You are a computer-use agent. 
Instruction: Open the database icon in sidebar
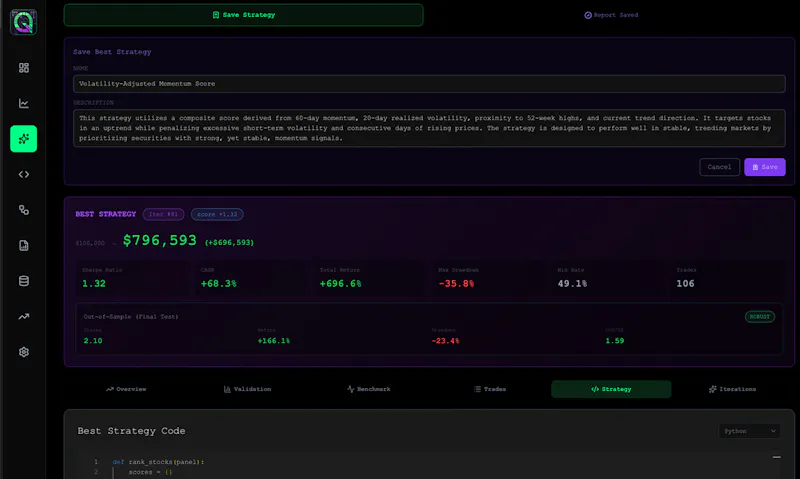click(x=23, y=281)
